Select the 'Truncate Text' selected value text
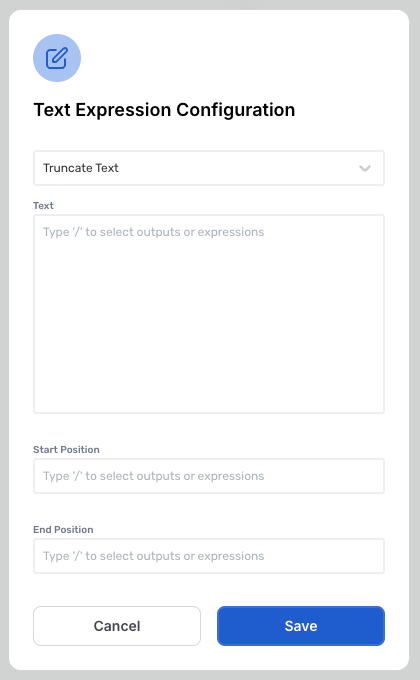Screen dimensions: 420x680 coord(81,168)
